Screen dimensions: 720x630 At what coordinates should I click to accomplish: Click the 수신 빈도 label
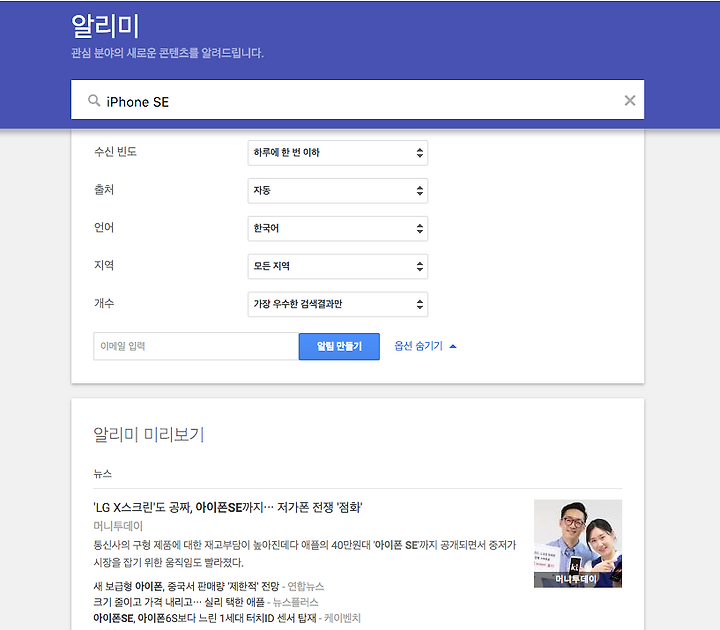115,152
